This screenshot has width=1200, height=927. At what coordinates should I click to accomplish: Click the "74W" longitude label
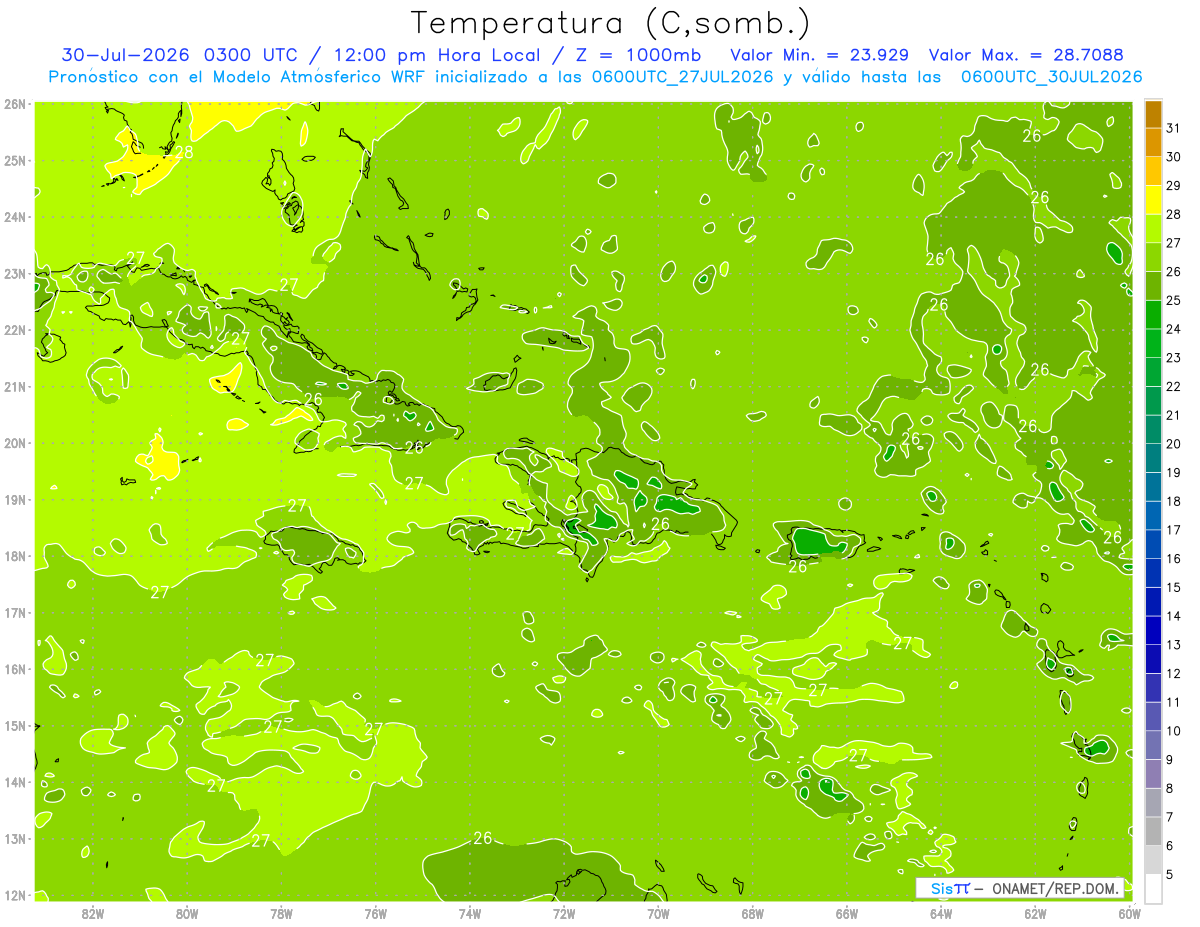(x=470, y=913)
